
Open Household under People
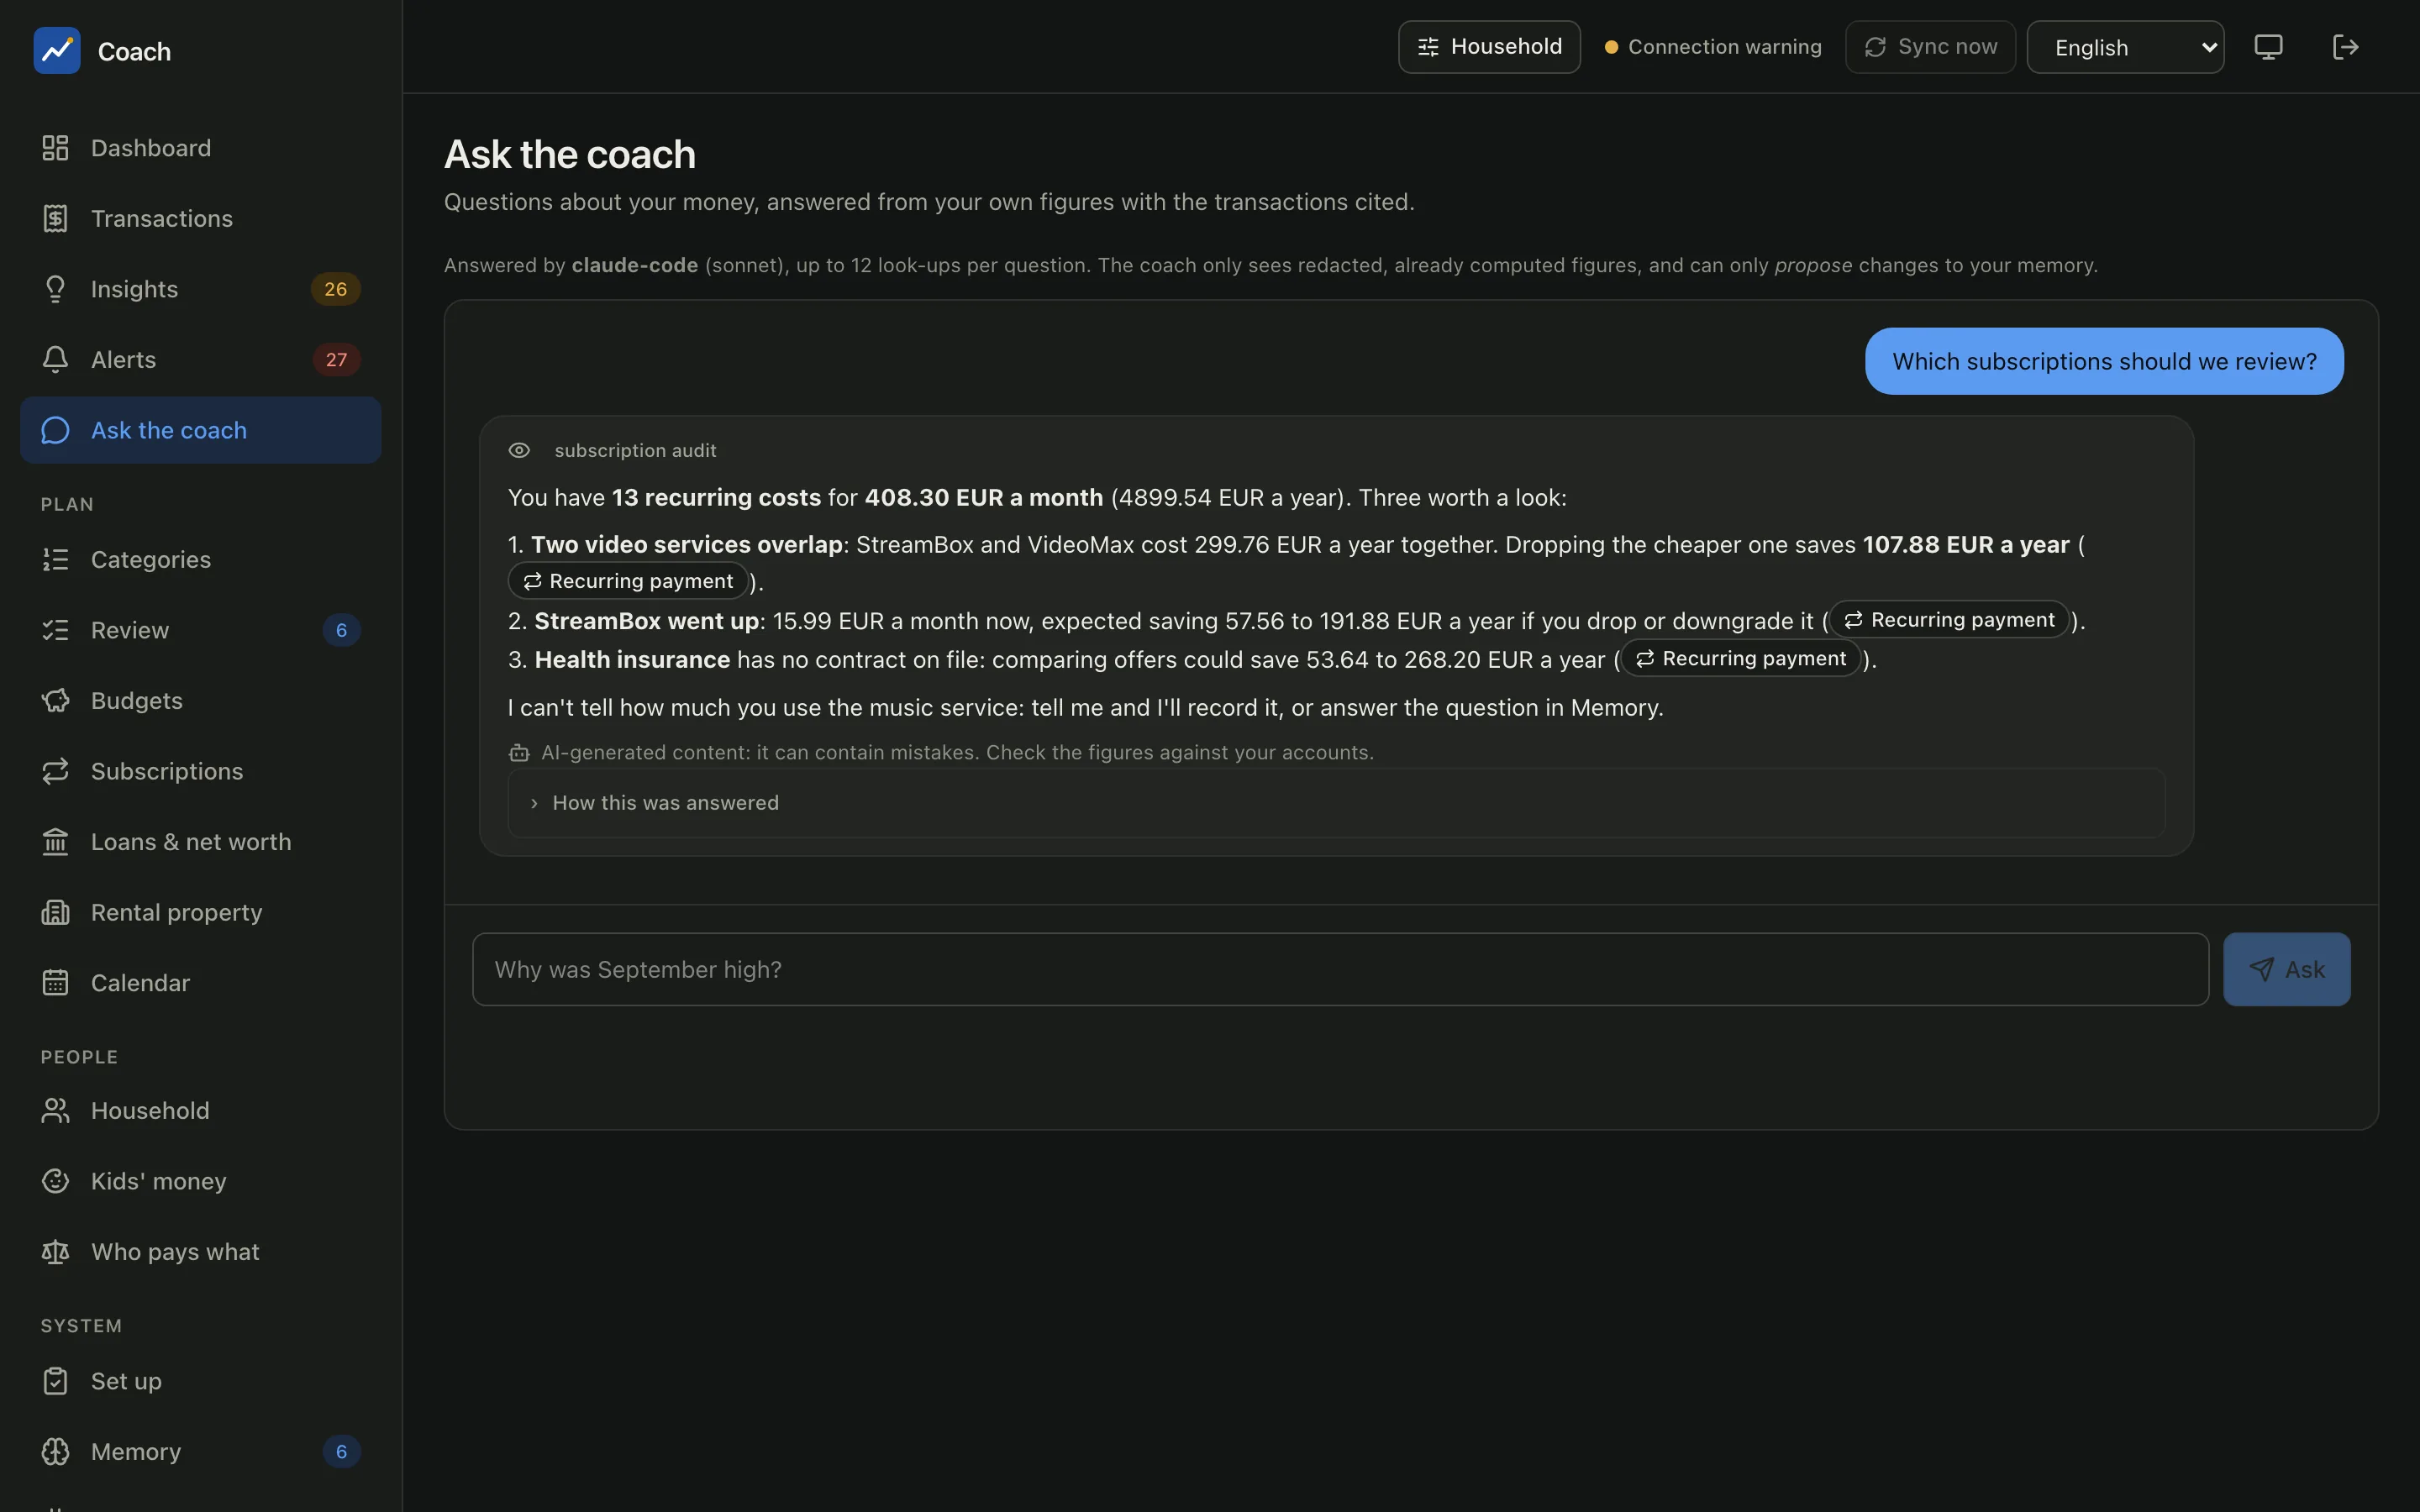[x=200, y=1110]
